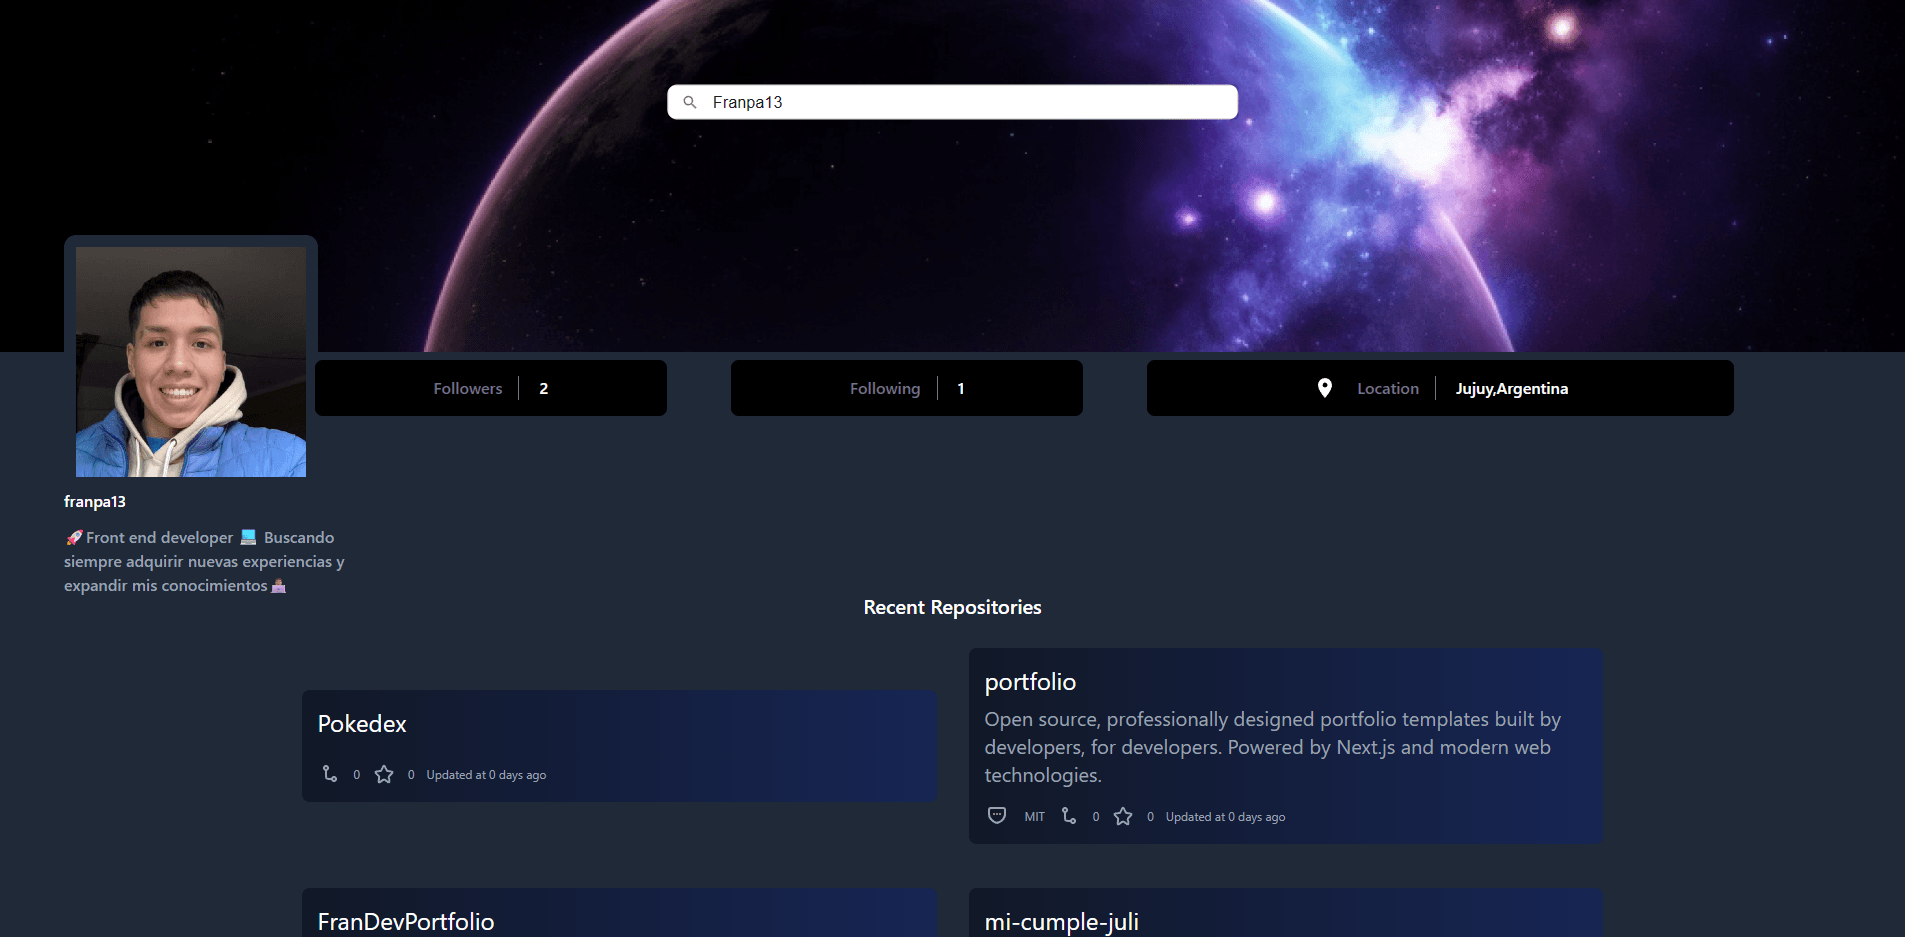Click the portfolio repository description text
Screen dimensions: 1905x937
pos(1272,747)
